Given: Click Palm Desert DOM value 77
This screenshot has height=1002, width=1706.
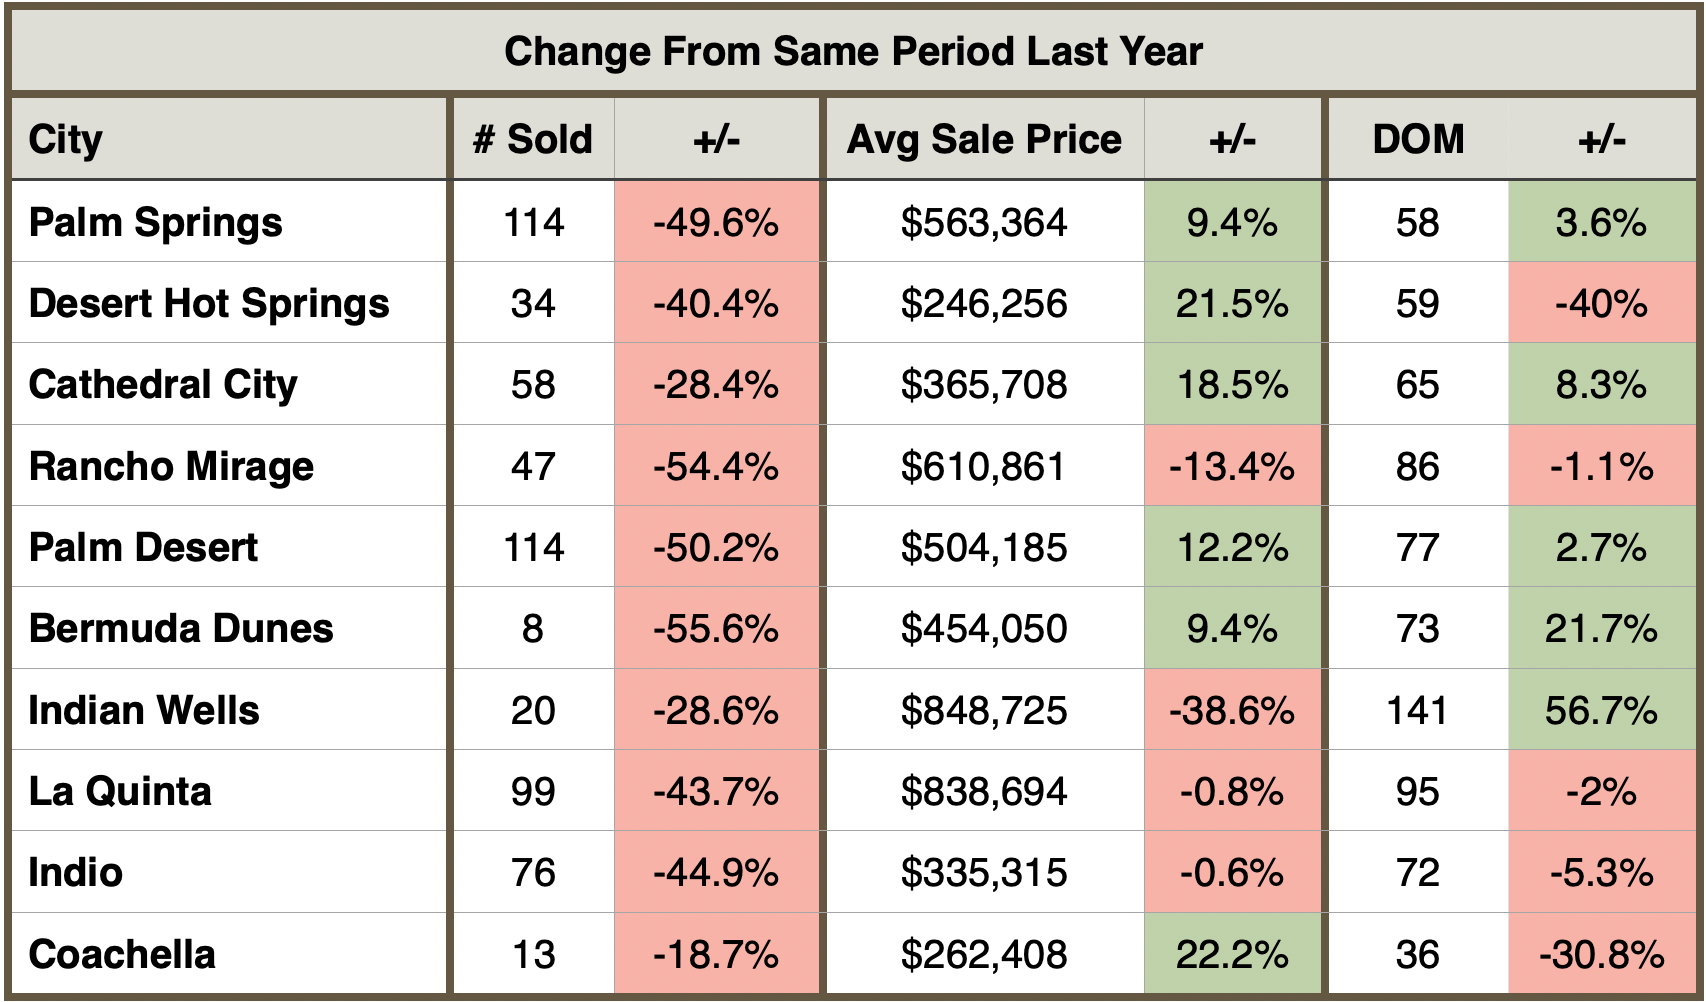Looking at the screenshot, I should click(x=1418, y=548).
